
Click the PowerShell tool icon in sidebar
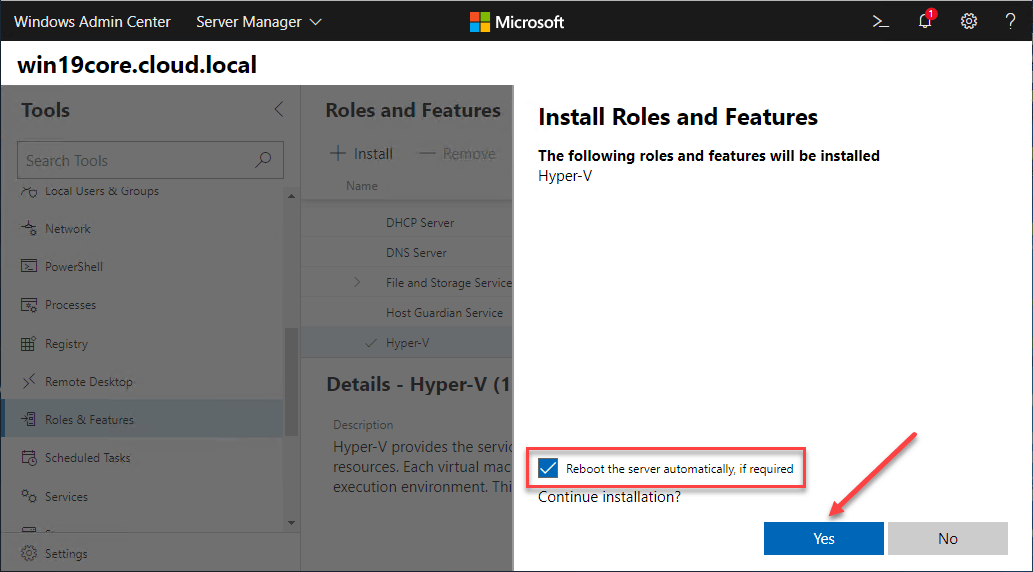click(28, 266)
